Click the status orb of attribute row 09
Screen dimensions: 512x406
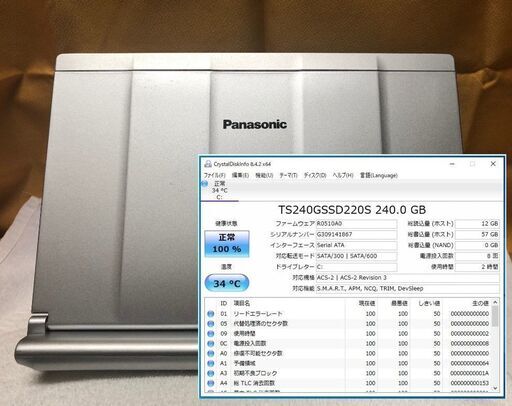pos(211,334)
